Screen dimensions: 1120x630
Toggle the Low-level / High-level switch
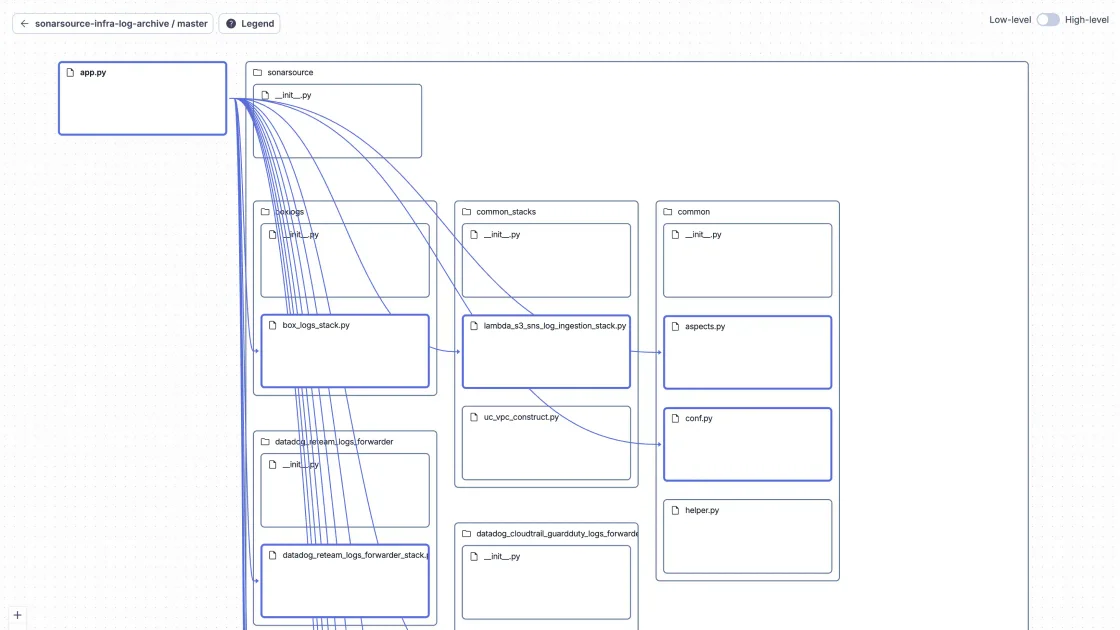pos(1047,20)
